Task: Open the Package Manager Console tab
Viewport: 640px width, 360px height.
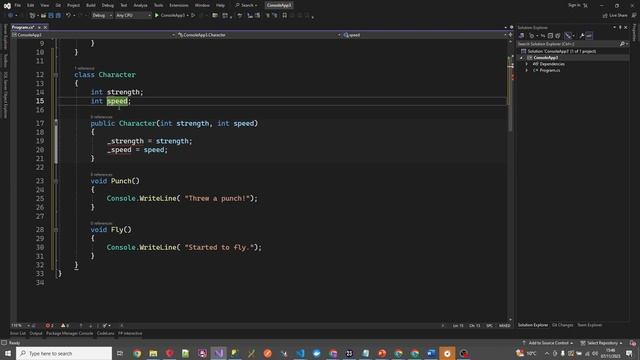Action: click(69, 333)
